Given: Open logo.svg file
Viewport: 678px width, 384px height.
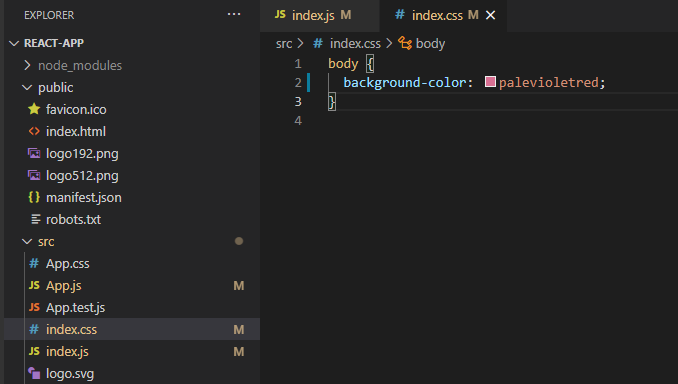Looking at the screenshot, I should 70,374.
